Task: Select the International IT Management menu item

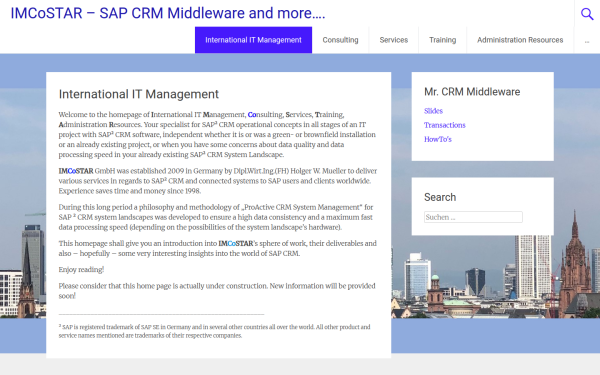Action: coord(253,40)
